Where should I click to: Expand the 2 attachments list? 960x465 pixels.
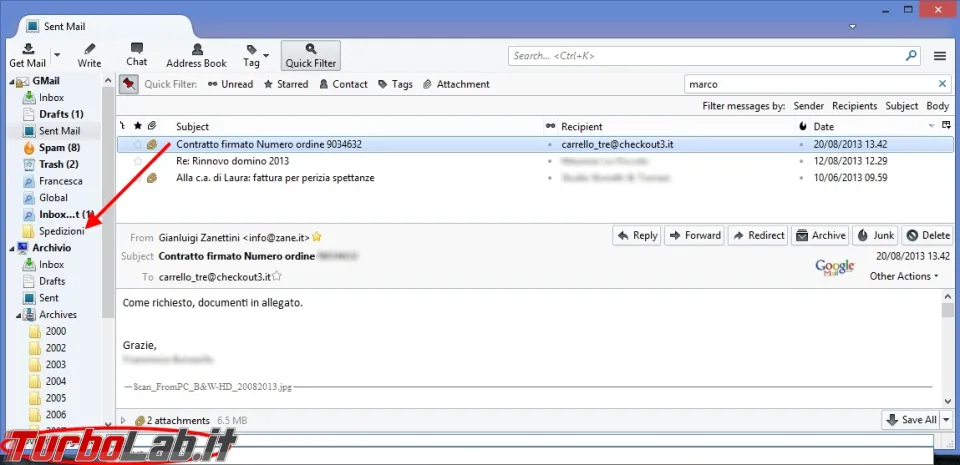(x=123, y=420)
